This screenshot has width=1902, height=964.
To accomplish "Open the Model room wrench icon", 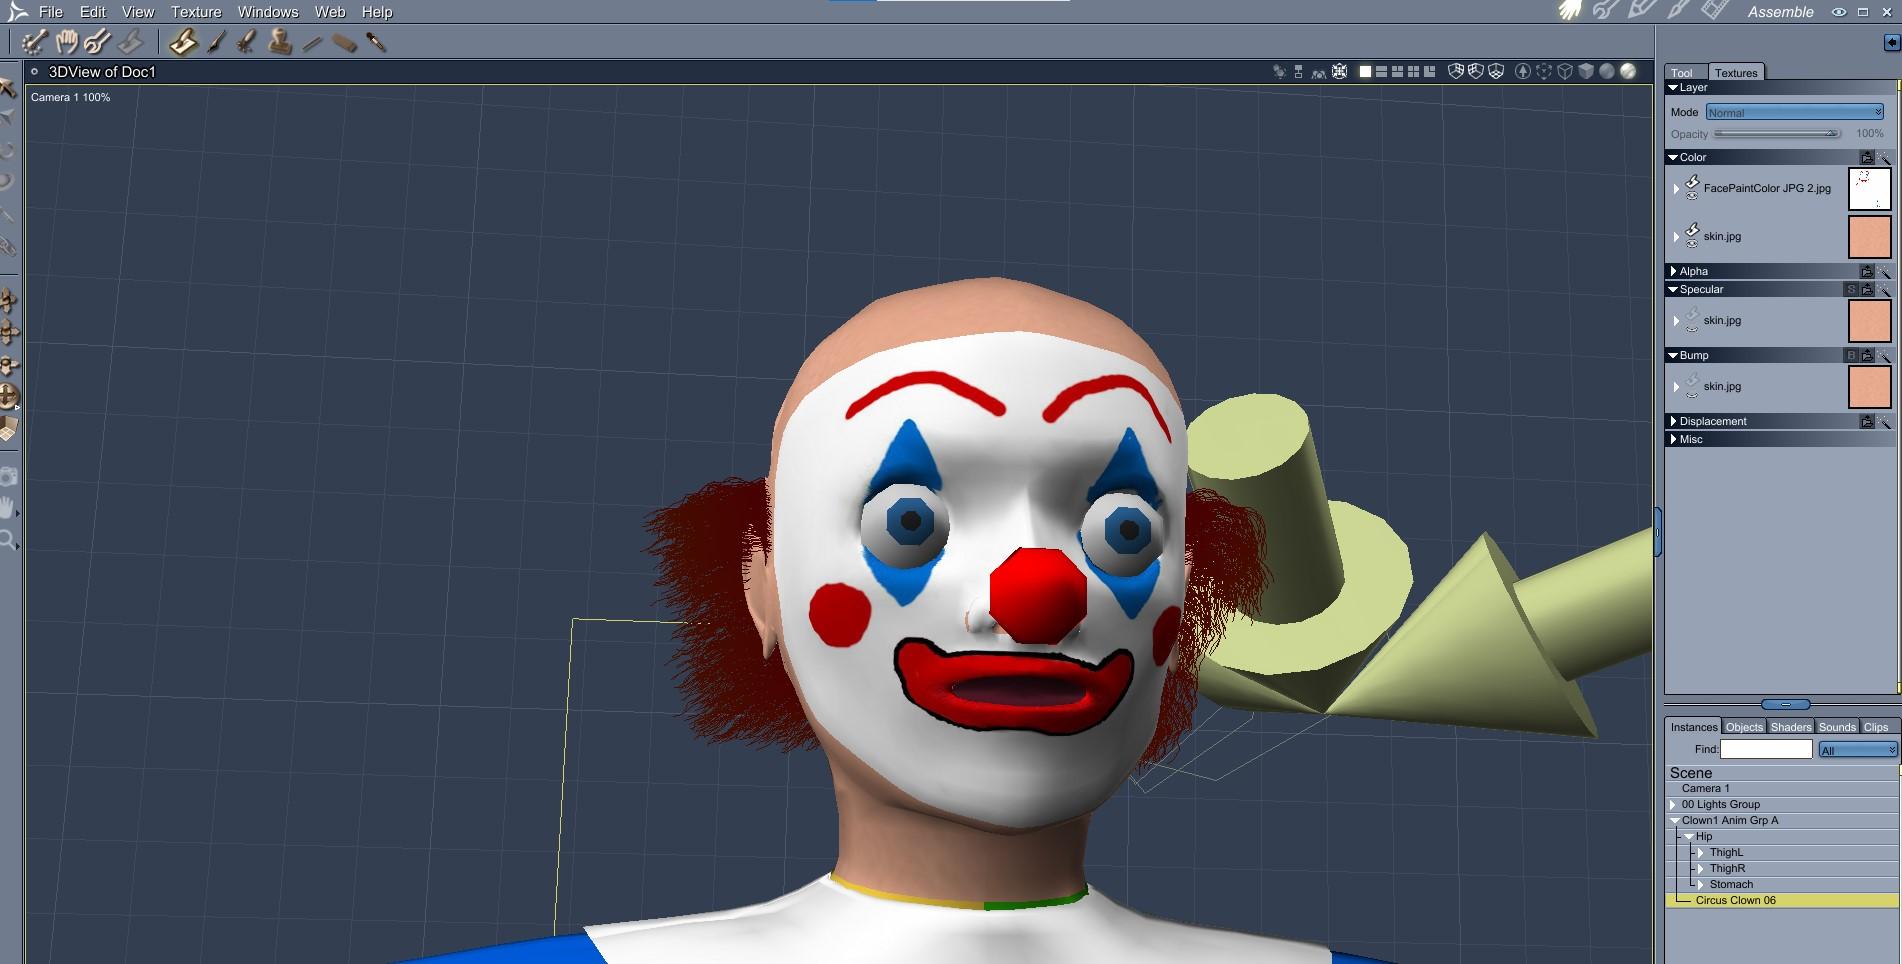I will click(1606, 11).
